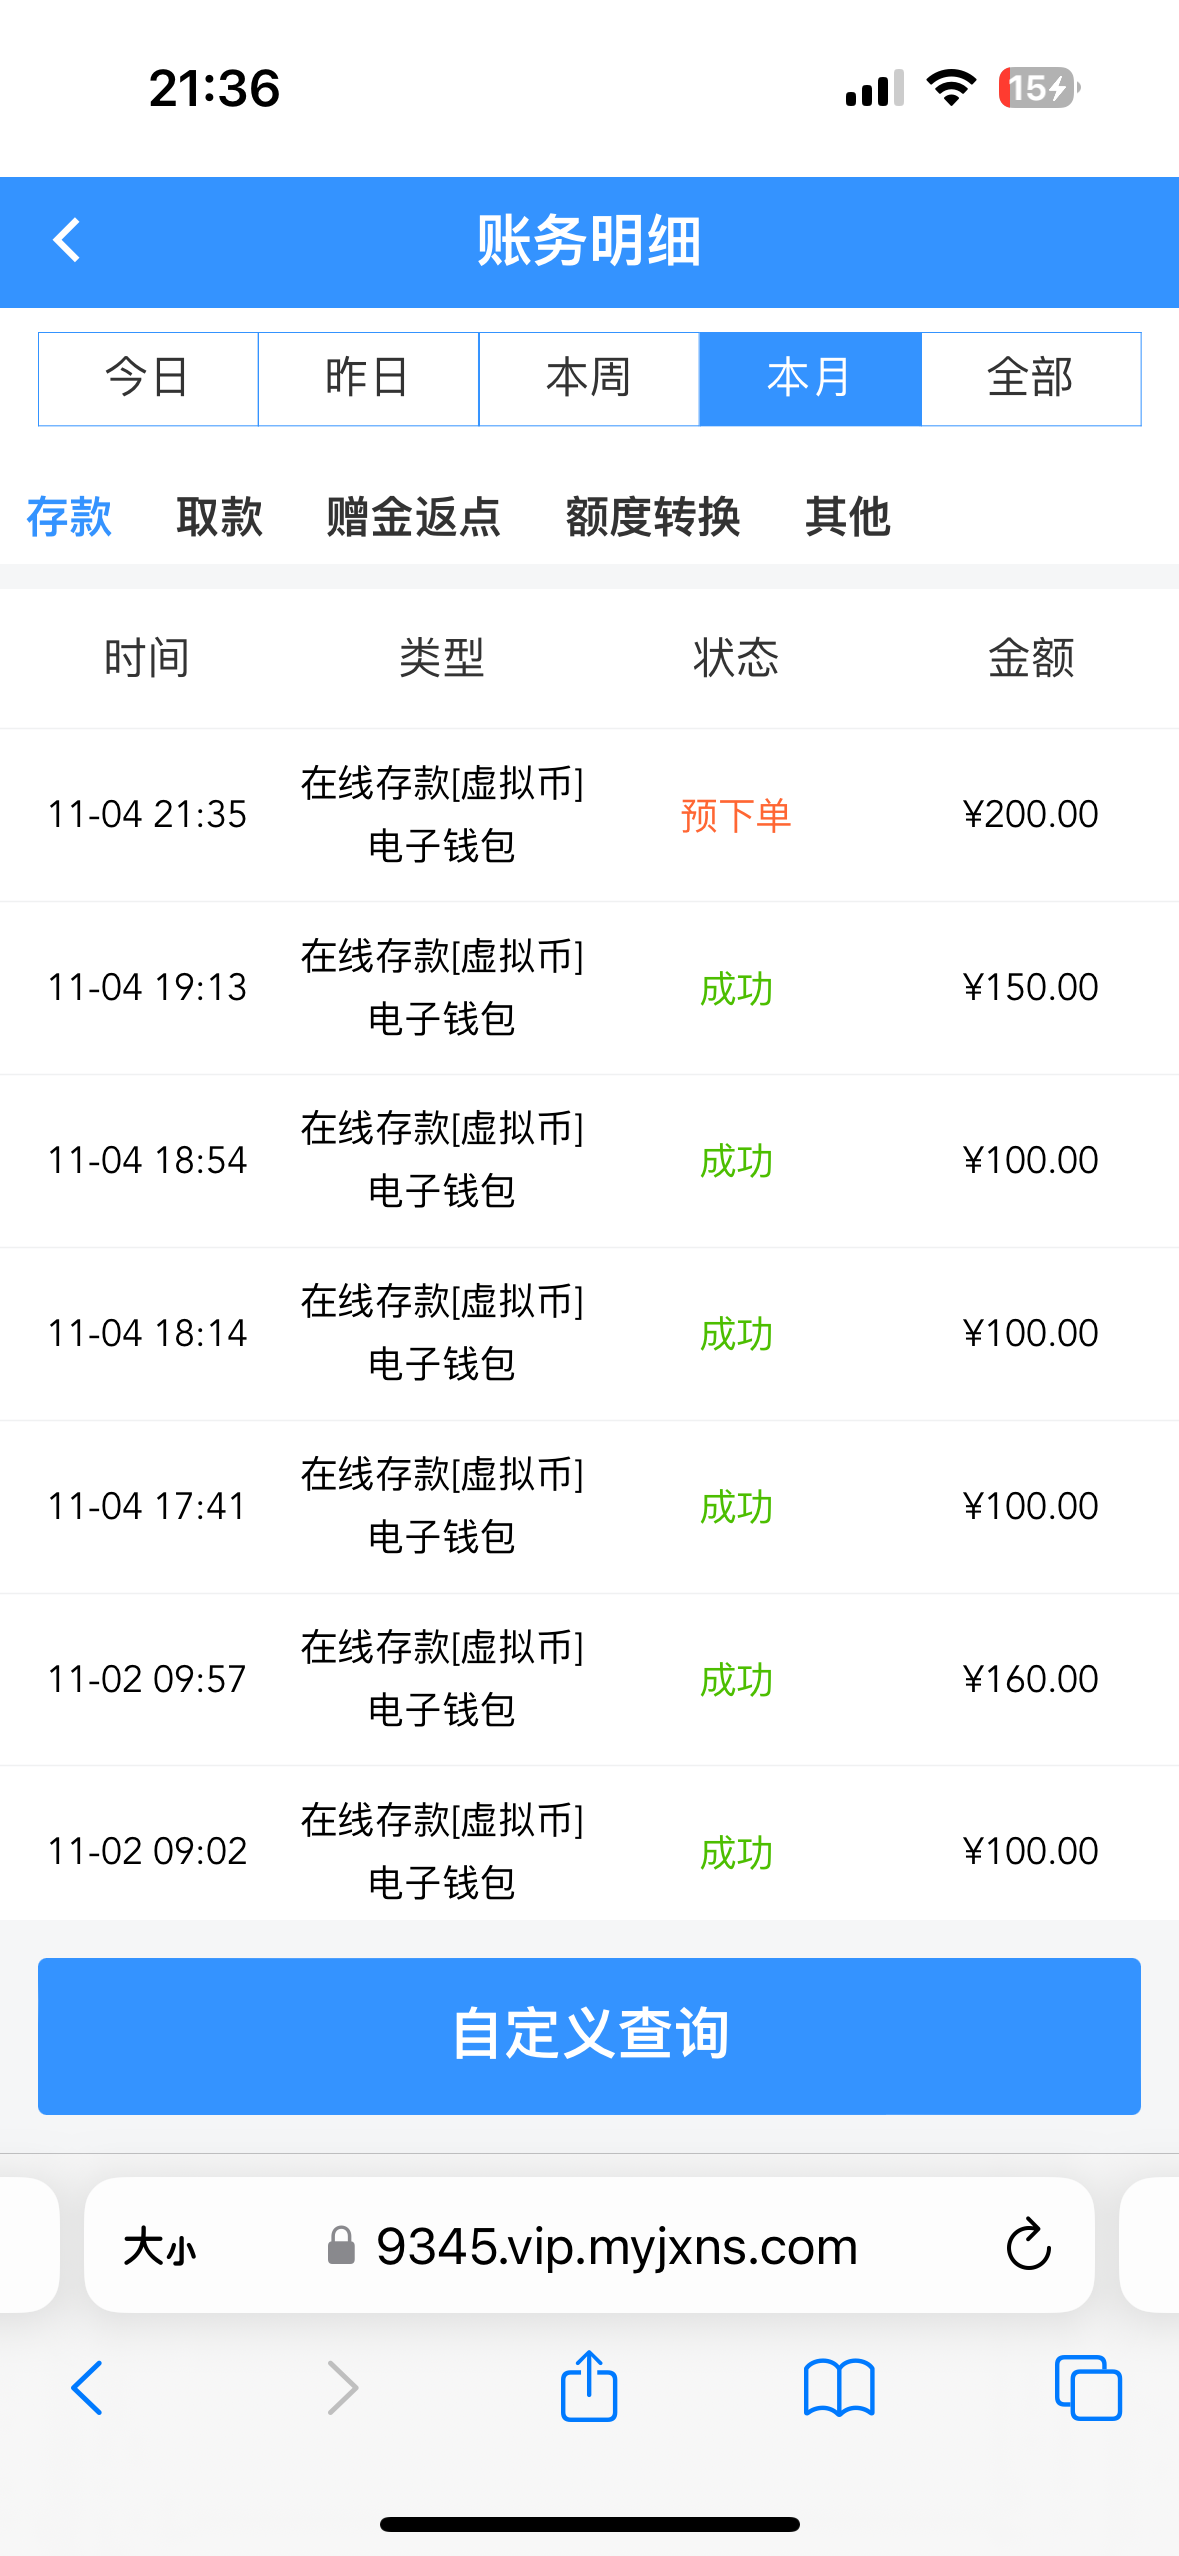Viewport: 1179px width, 2556px height.
Task: Open the 预下单 ¥200.00 deposit record
Action: pyautogui.click(x=589, y=815)
